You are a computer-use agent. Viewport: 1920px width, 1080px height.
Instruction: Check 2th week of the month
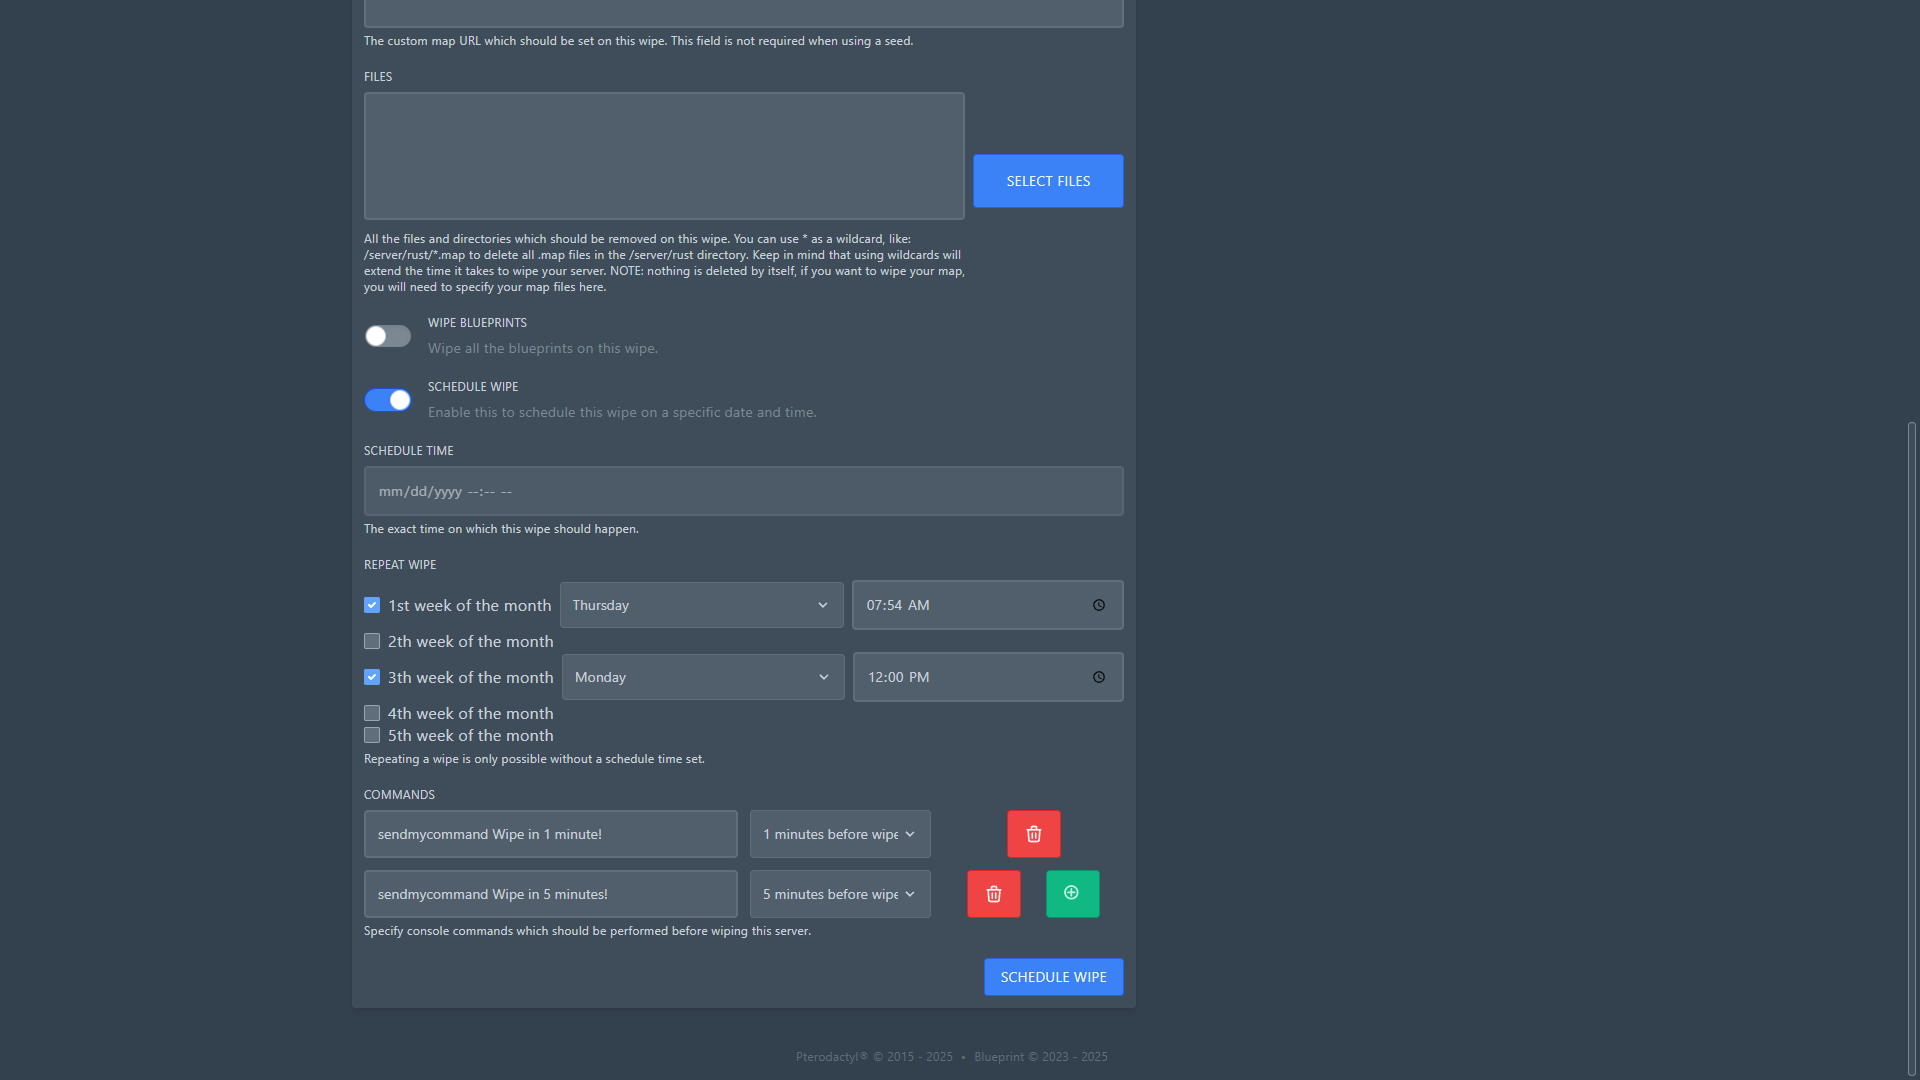[372, 642]
